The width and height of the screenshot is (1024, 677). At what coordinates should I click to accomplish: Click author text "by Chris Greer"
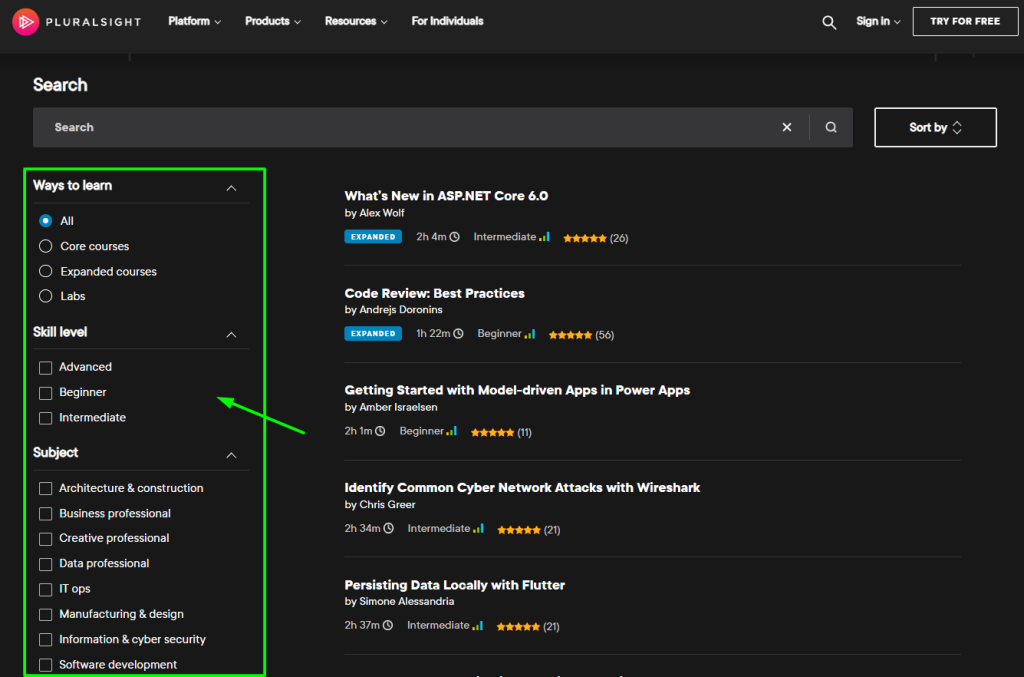point(379,504)
